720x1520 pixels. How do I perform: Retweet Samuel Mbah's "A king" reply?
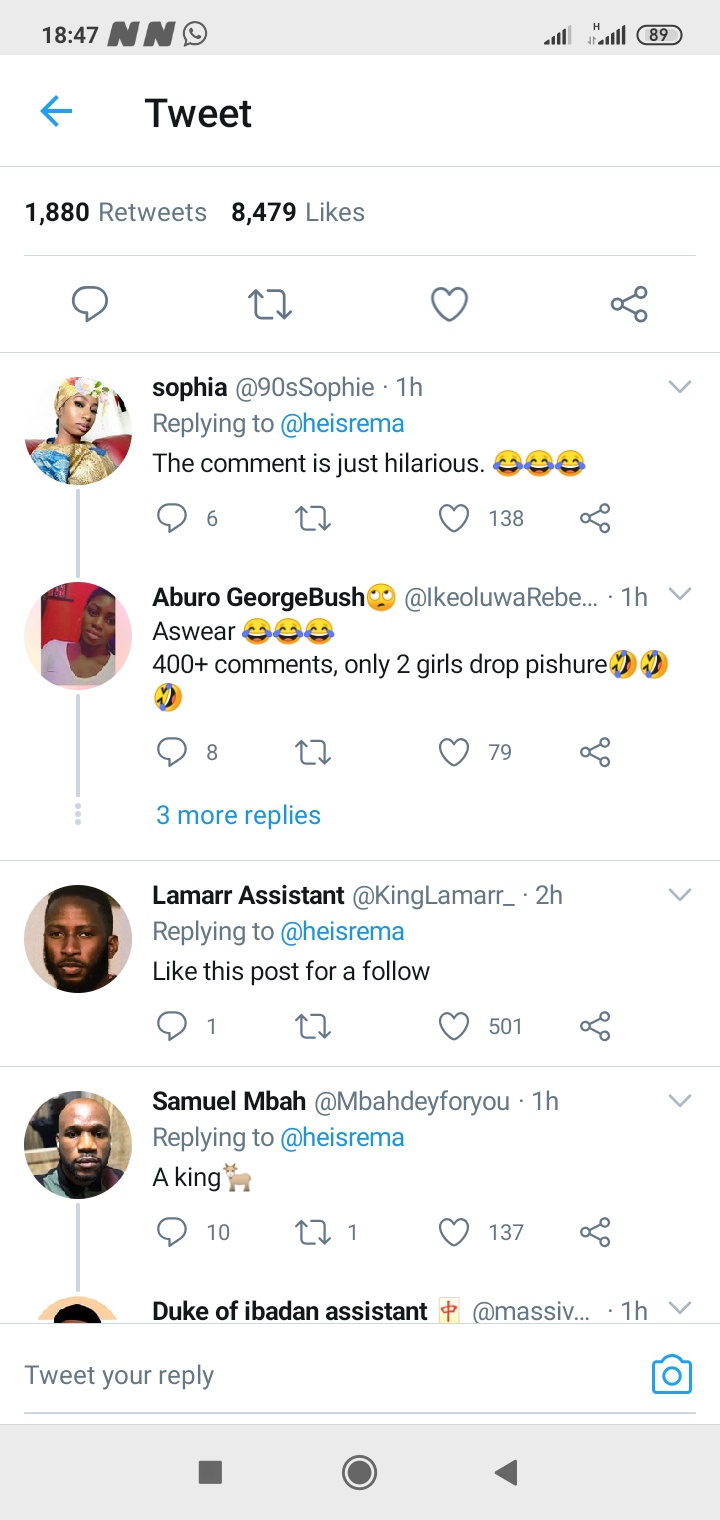coord(313,1232)
